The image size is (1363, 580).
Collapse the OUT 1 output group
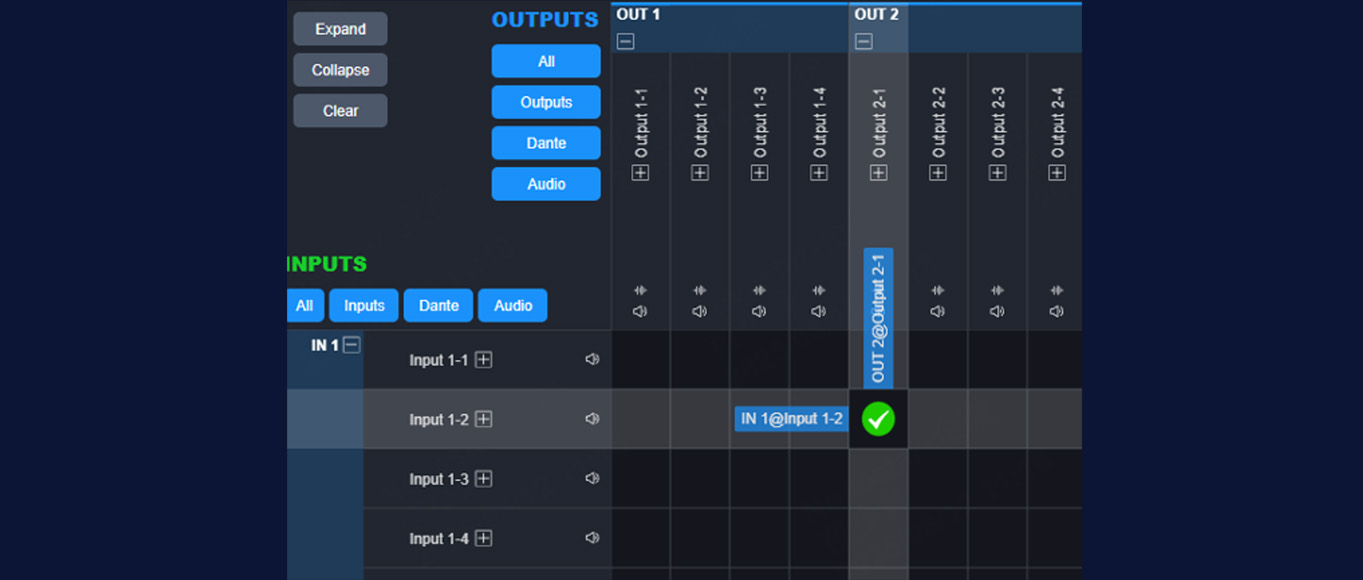pos(625,42)
